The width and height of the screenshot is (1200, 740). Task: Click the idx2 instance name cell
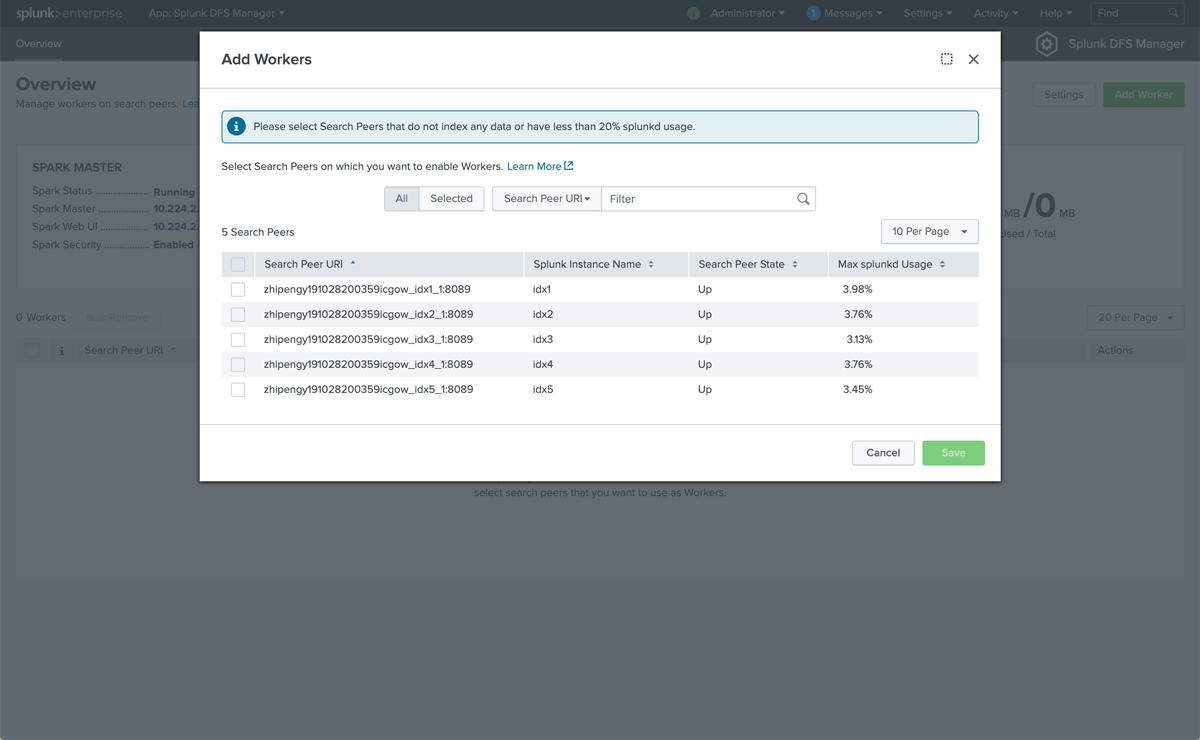[x=543, y=314]
